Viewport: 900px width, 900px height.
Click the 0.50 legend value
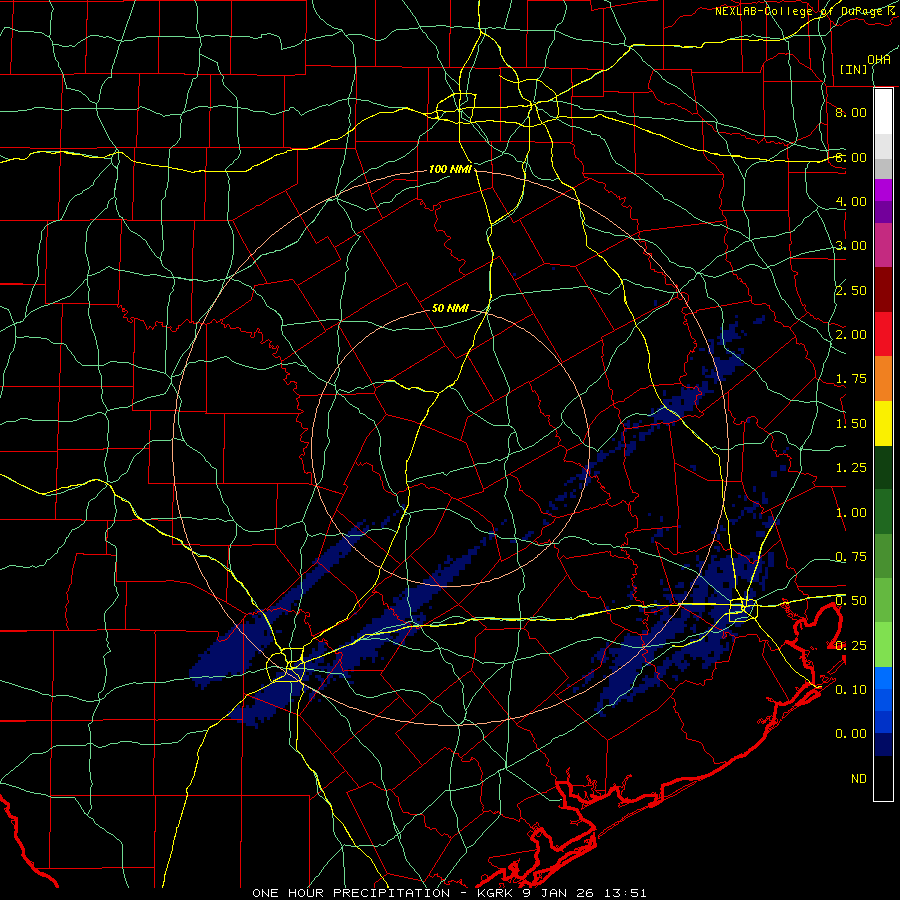click(x=851, y=601)
